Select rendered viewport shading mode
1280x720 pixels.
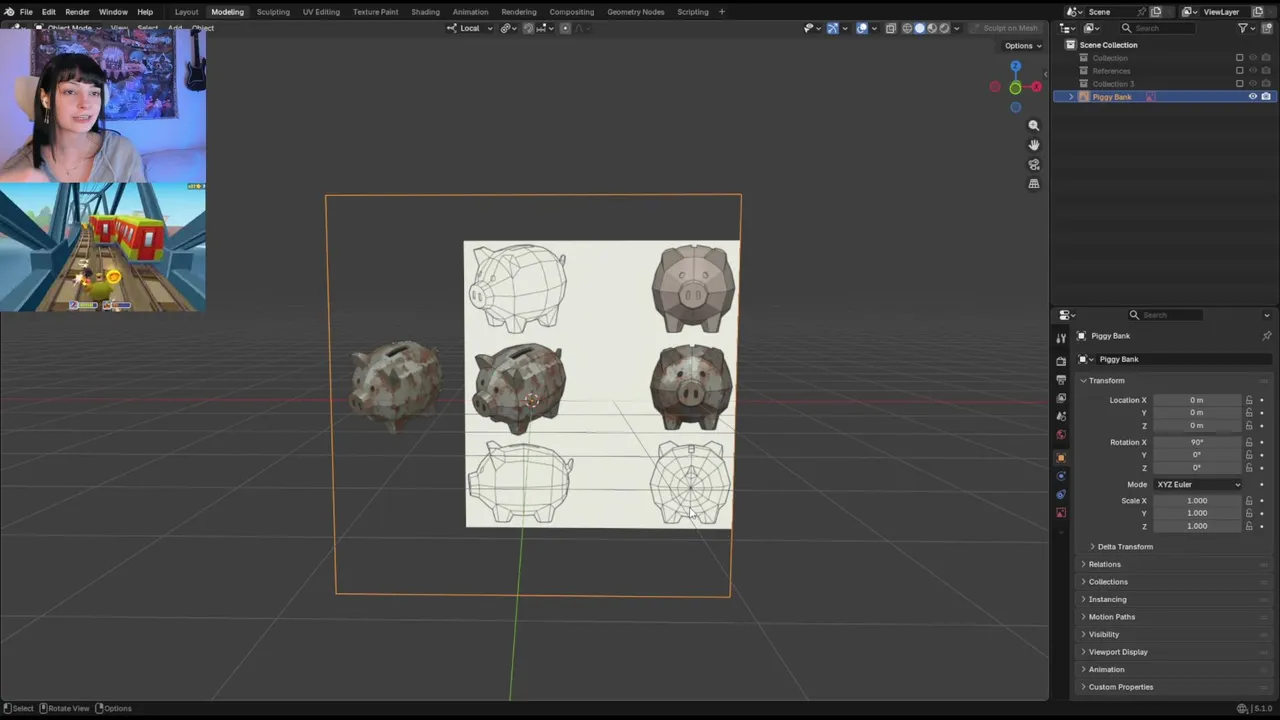(944, 28)
